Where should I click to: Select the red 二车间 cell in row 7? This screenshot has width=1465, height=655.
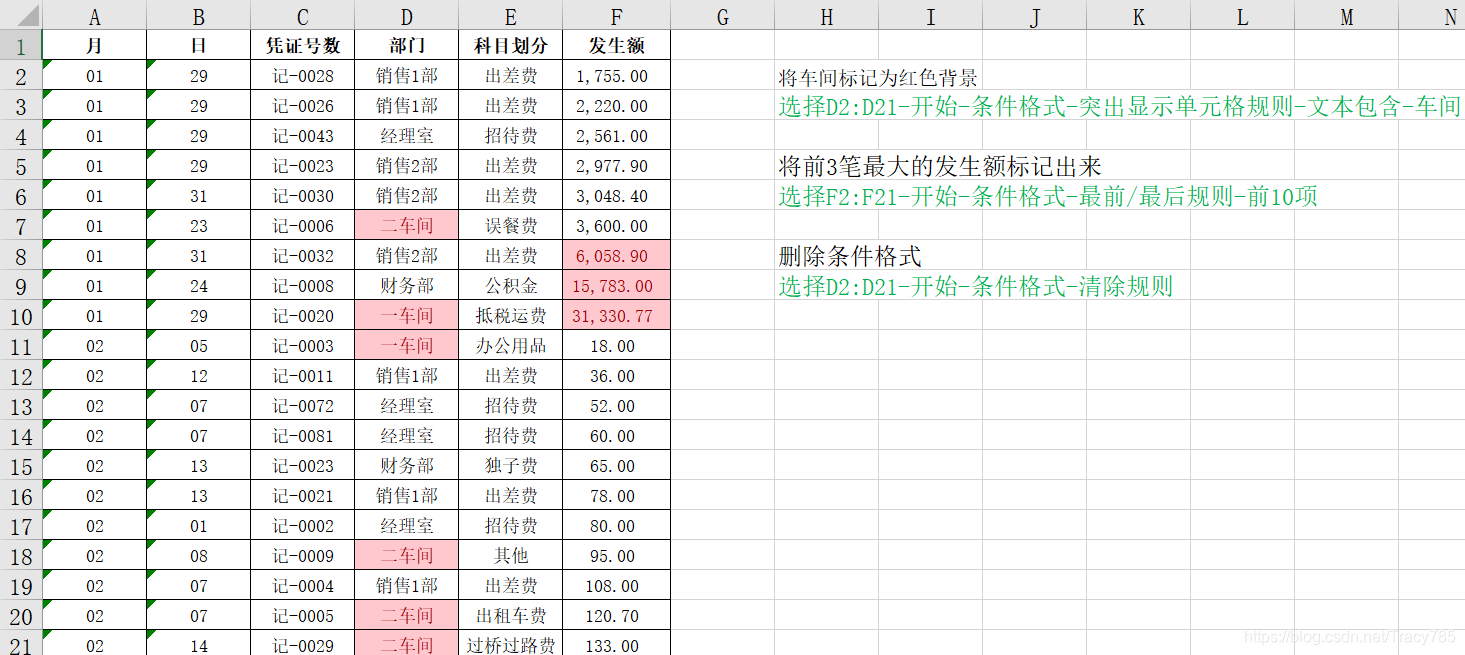click(x=406, y=225)
